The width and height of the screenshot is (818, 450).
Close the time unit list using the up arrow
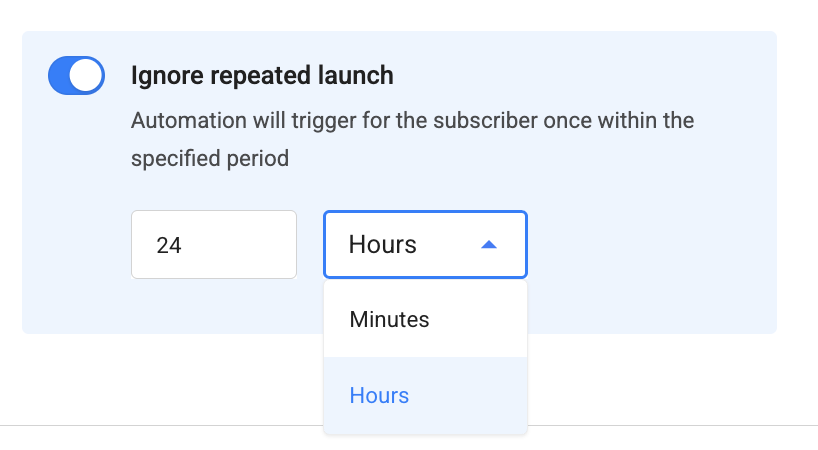tap(489, 245)
